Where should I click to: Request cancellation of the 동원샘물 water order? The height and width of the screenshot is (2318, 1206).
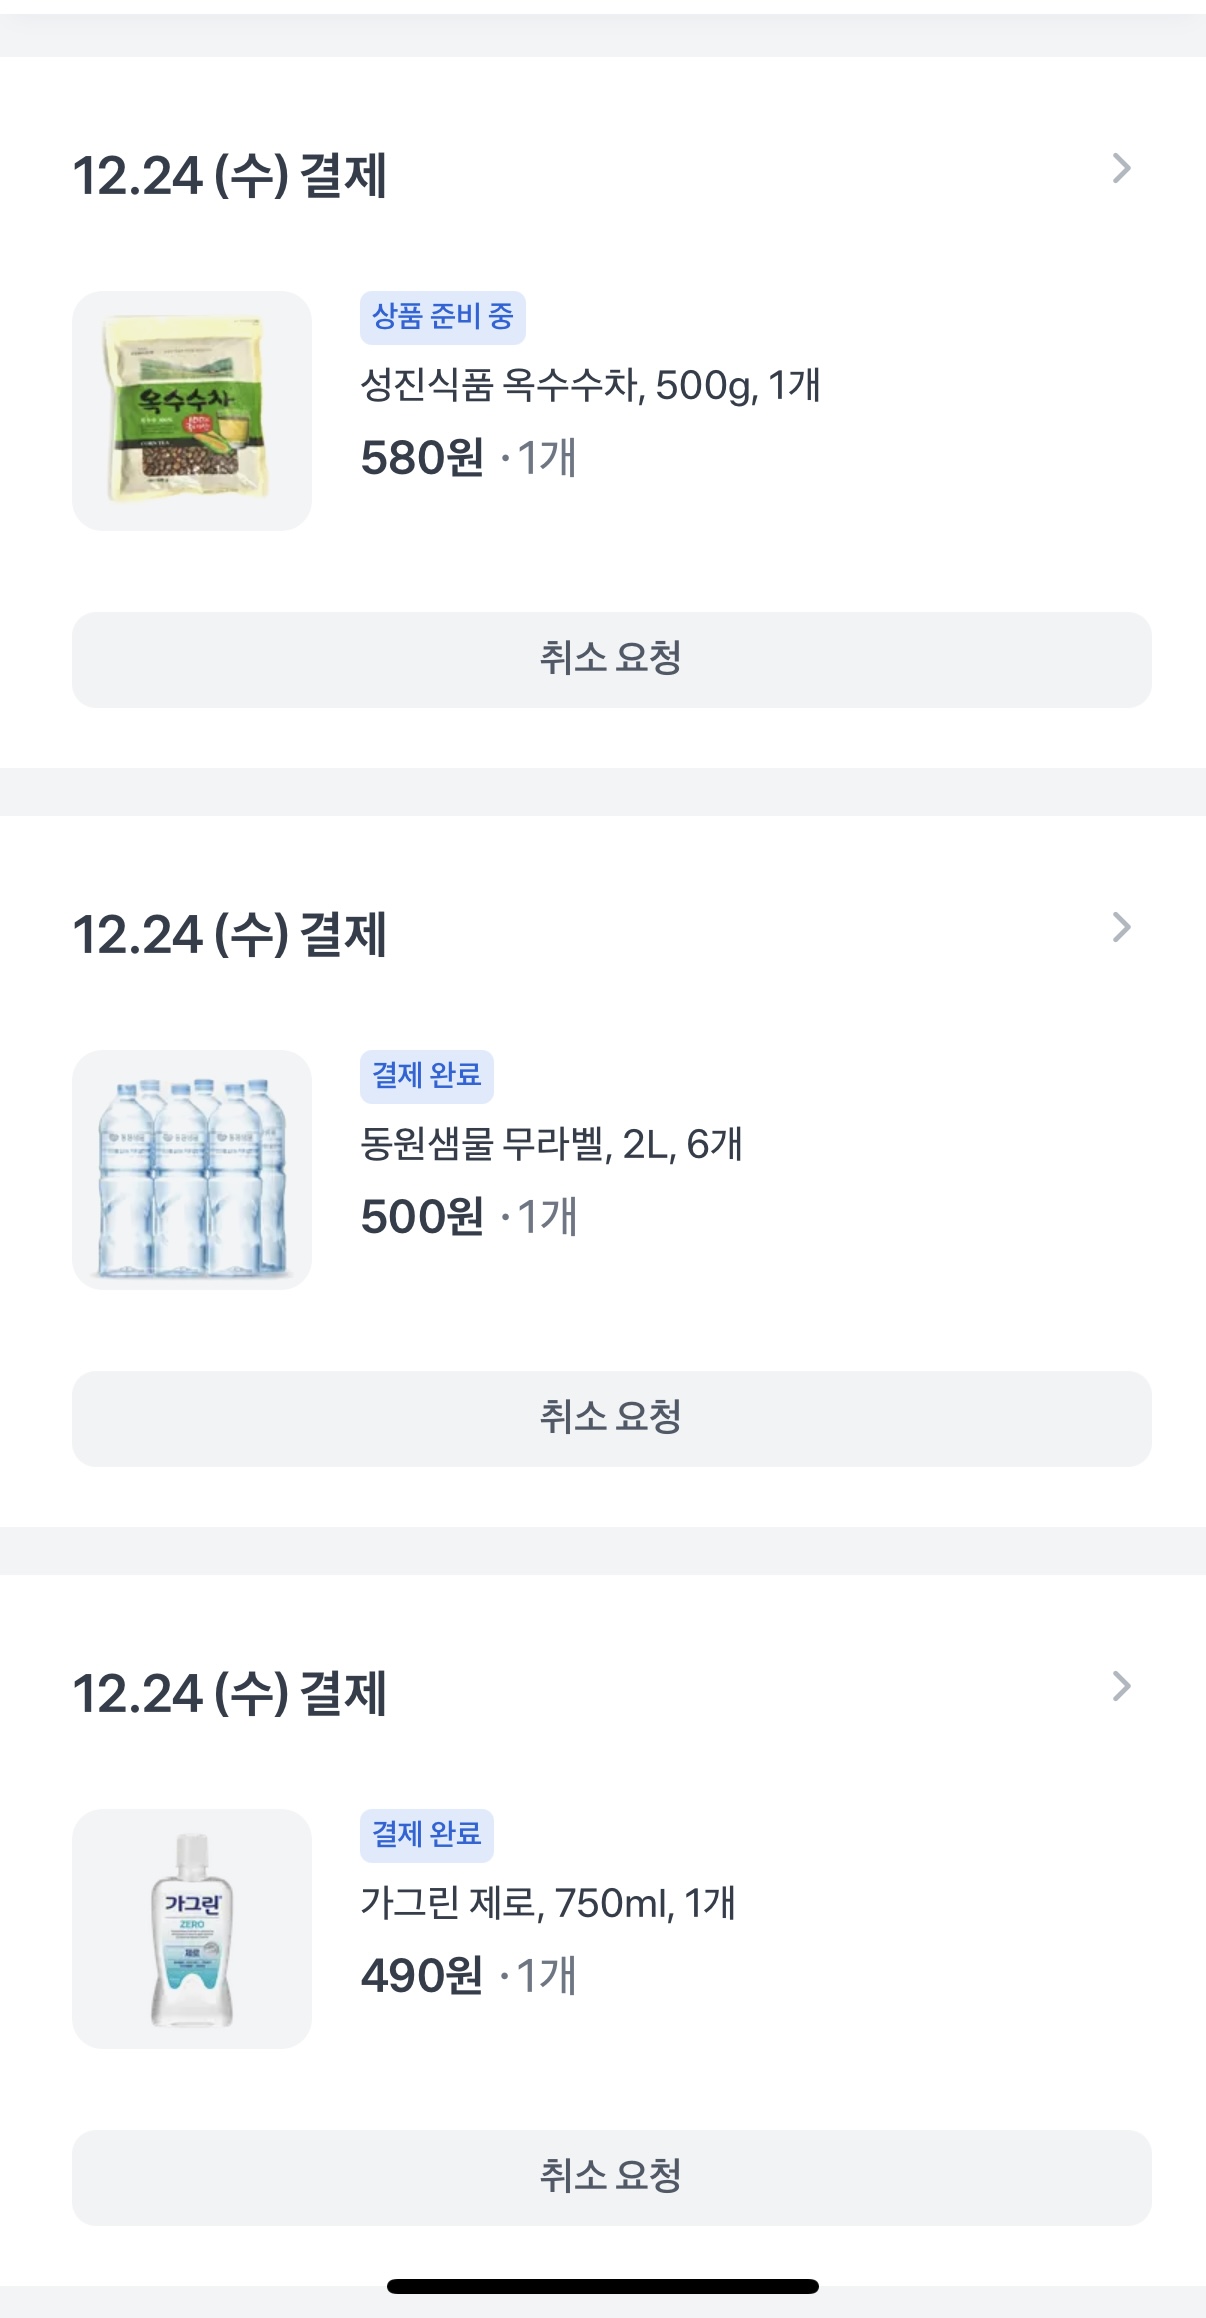pos(611,1419)
